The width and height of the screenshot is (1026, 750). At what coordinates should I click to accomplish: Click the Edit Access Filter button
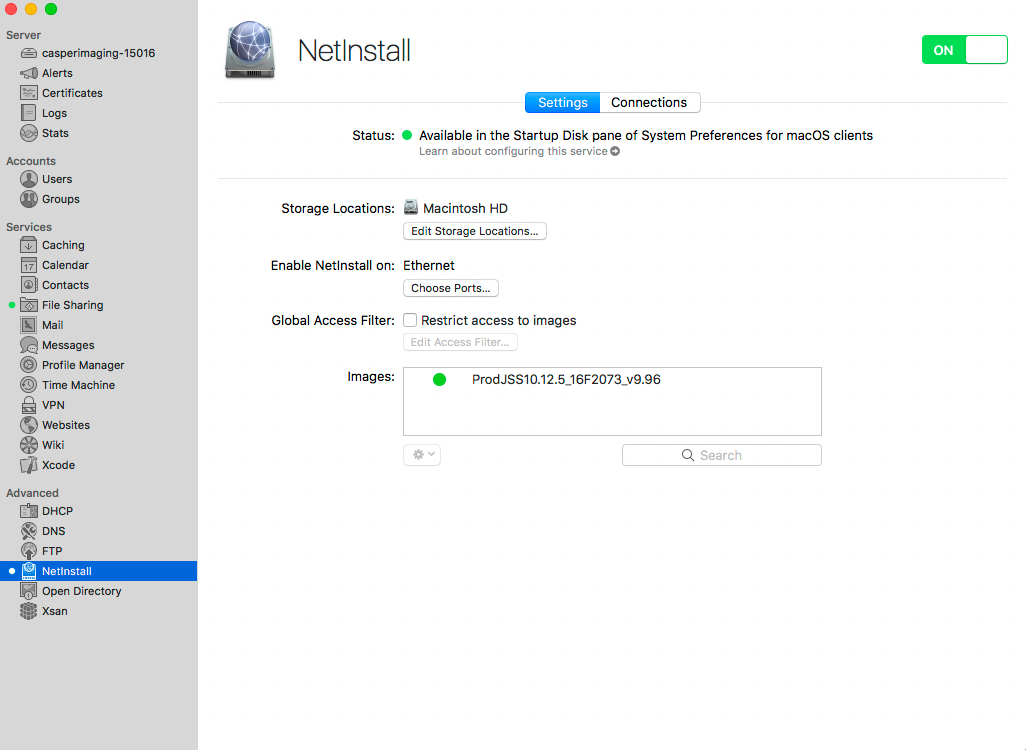click(460, 342)
